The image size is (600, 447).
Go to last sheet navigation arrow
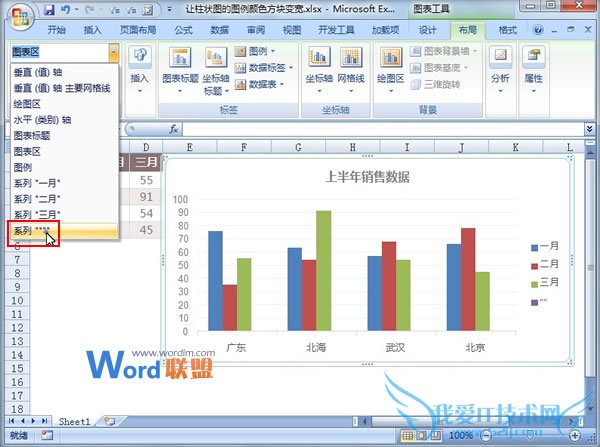coord(44,421)
